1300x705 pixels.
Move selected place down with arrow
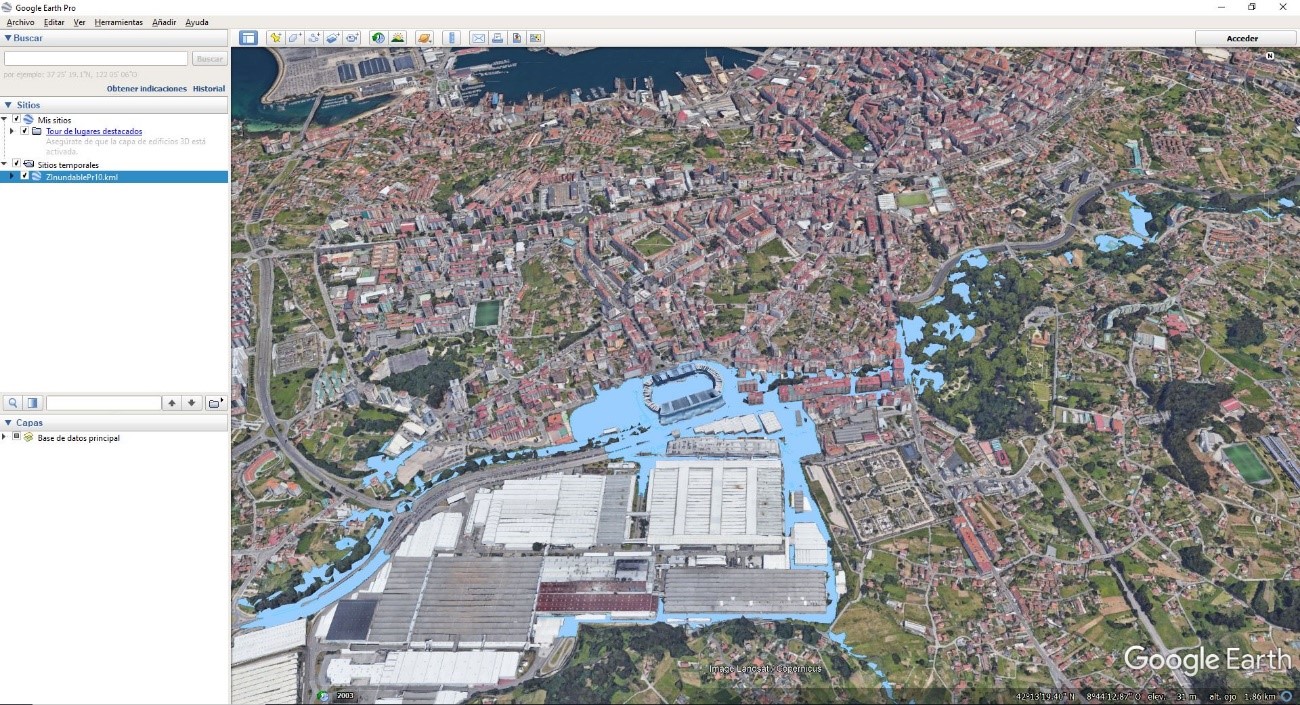(x=192, y=403)
